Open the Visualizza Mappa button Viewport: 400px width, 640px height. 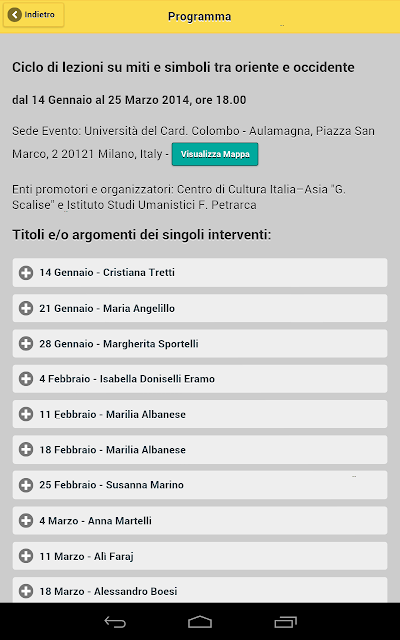tap(215, 154)
